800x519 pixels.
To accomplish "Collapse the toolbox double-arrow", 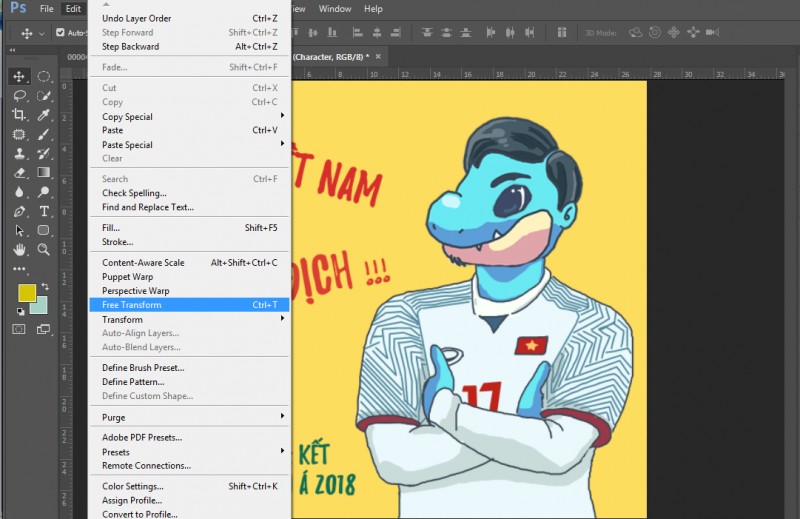I will point(12,50).
